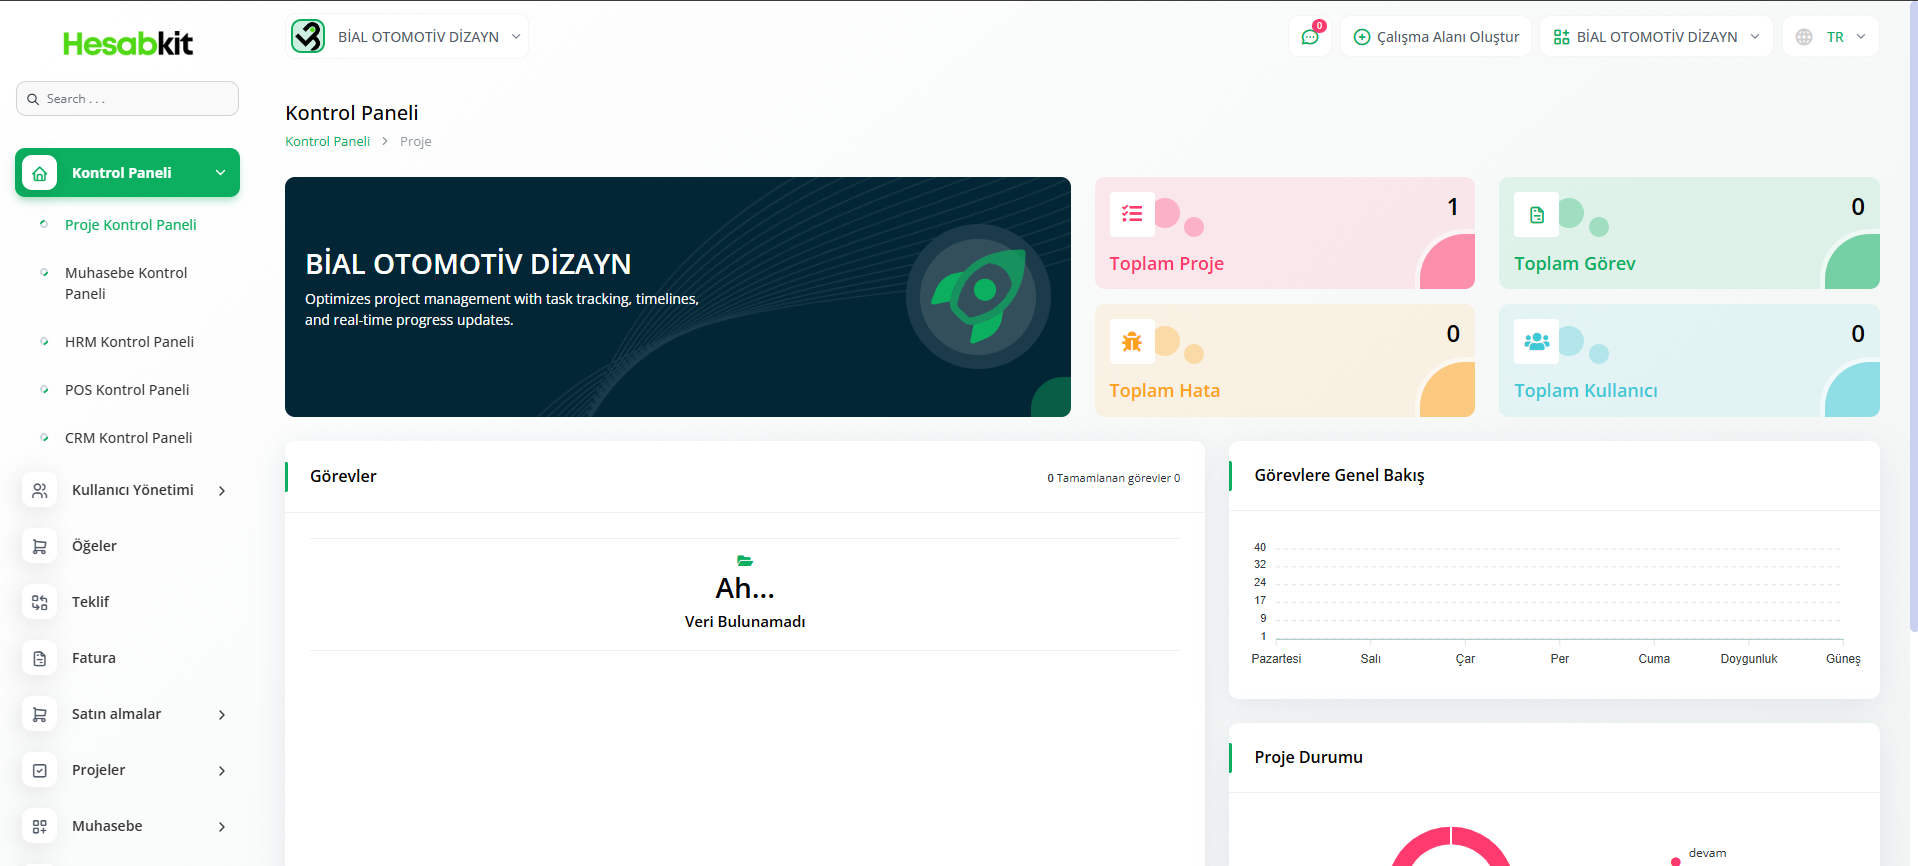
Task: Click the Fatura document icon
Action: coord(39,659)
